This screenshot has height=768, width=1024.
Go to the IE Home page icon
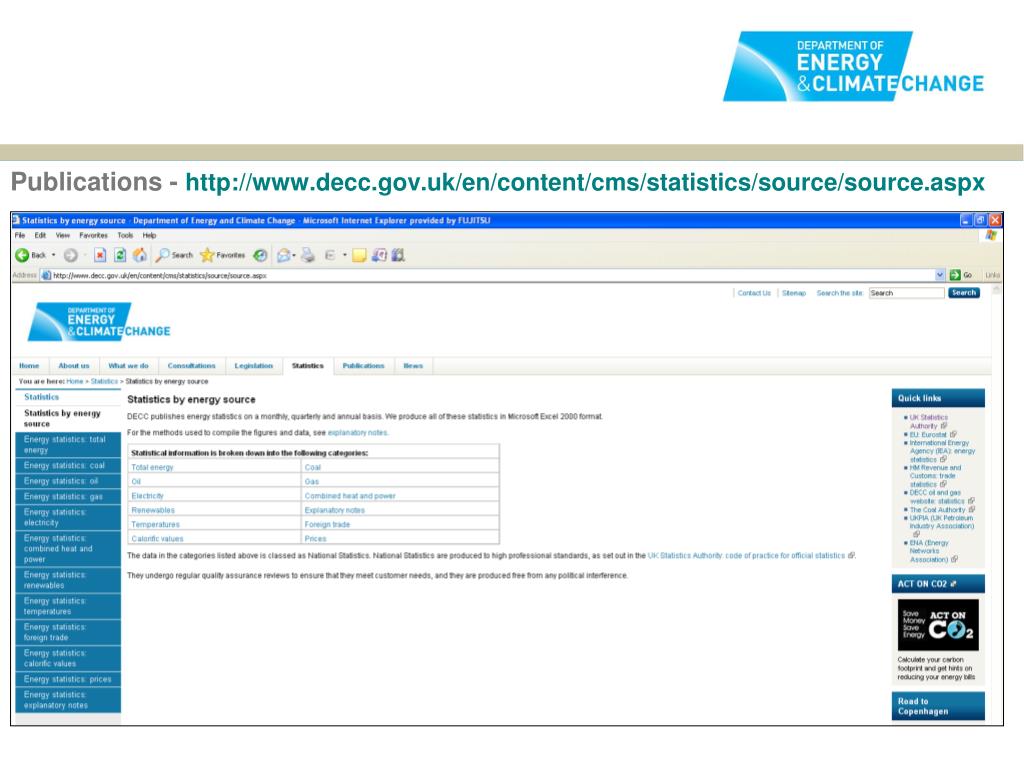(140, 255)
